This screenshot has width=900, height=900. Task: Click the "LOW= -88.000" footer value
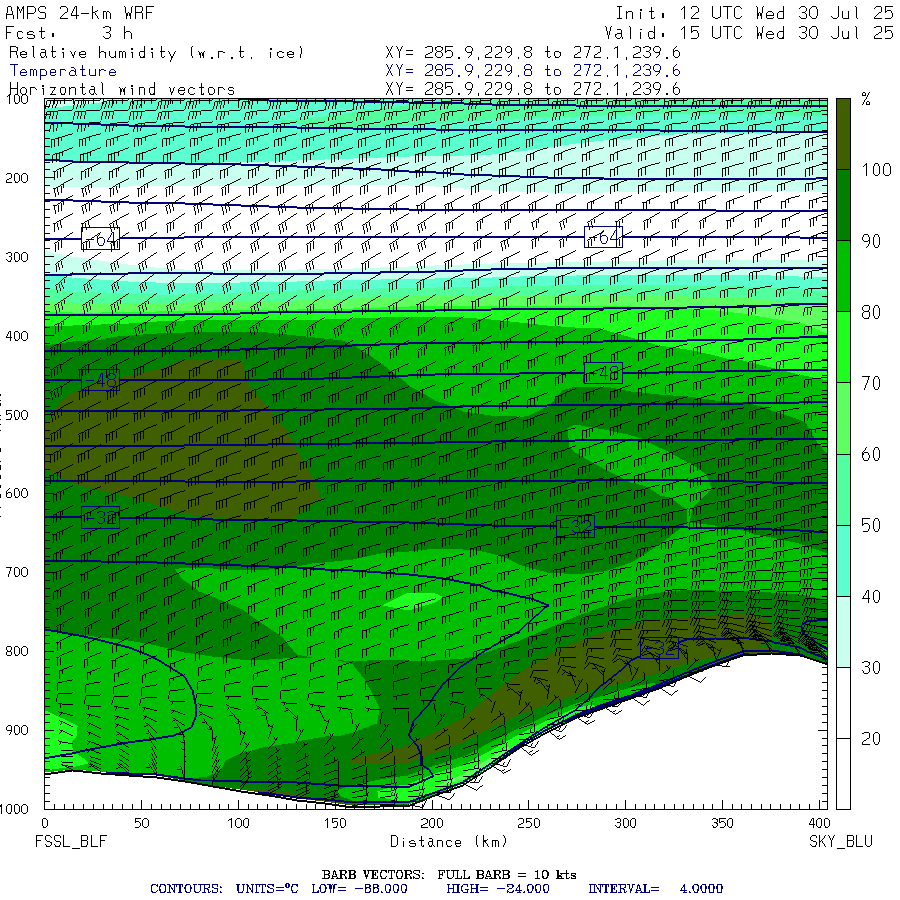pos(359,889)
